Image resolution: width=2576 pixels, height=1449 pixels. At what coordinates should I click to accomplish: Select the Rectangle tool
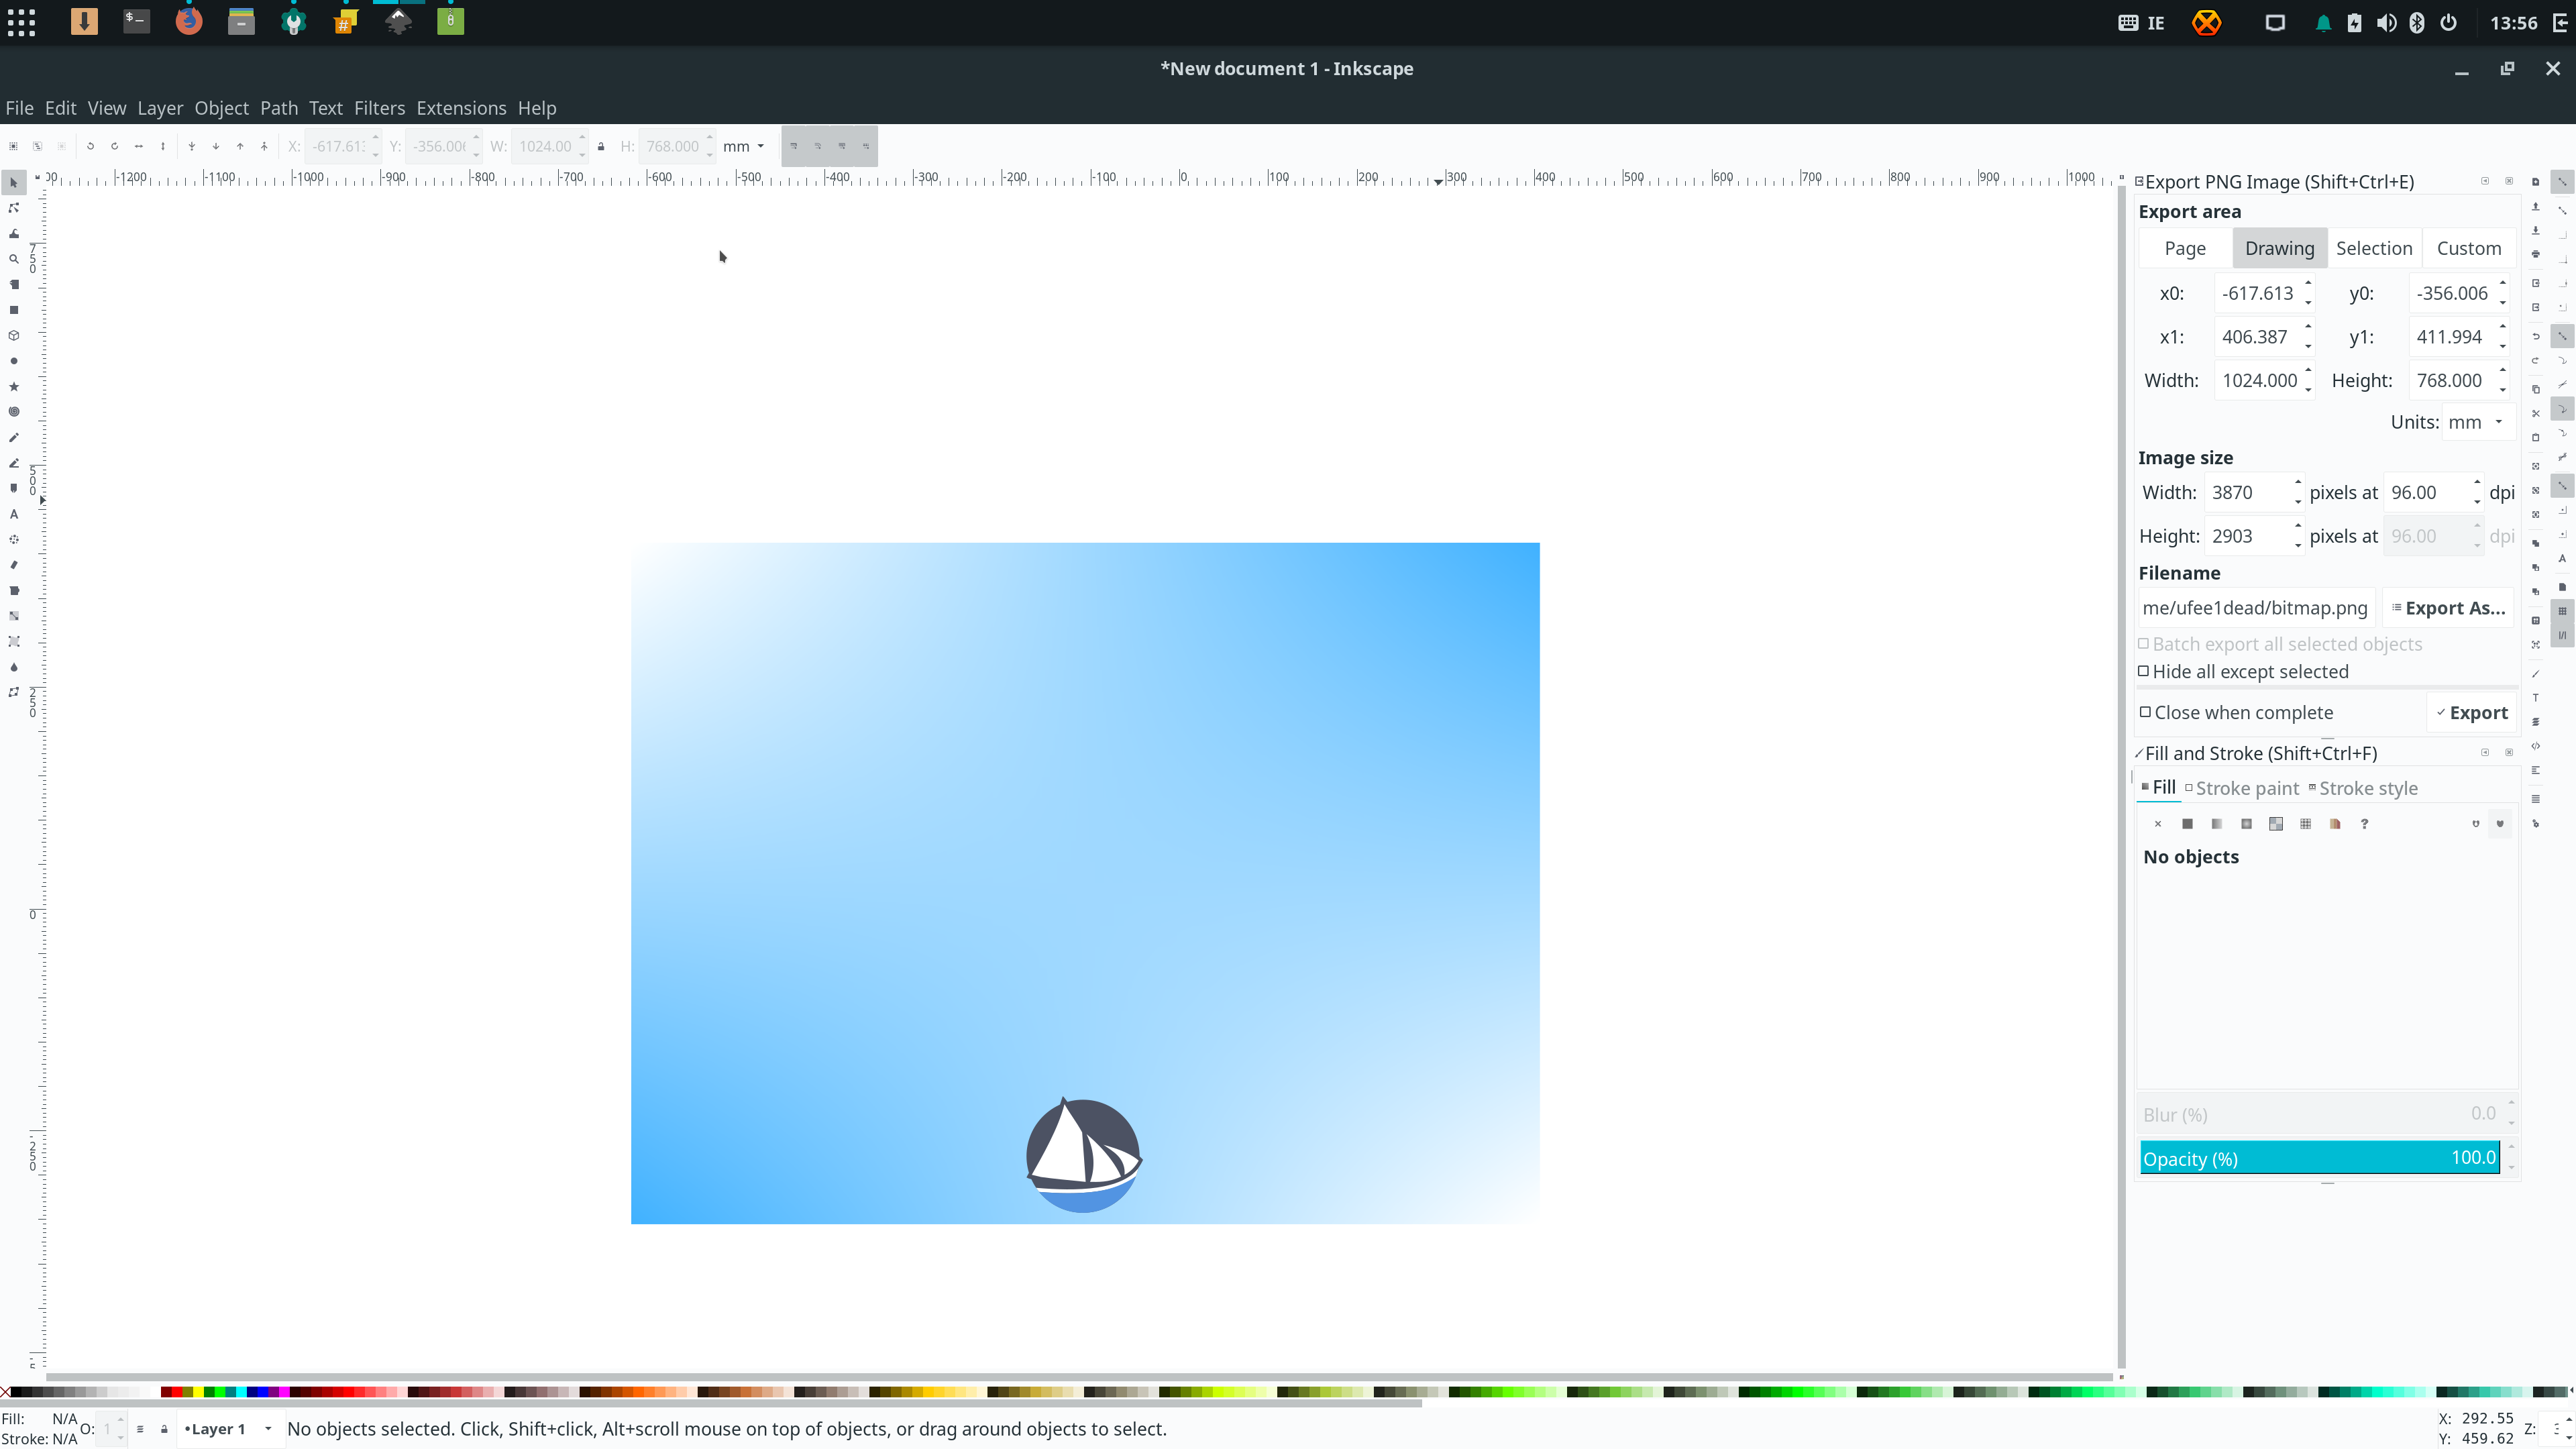[14, 310]
